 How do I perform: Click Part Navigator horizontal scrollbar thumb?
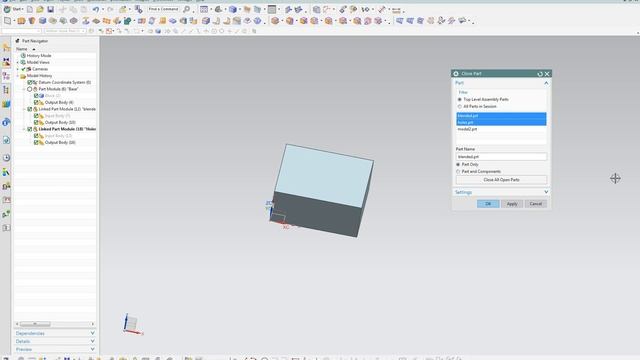tap(35, 324)
